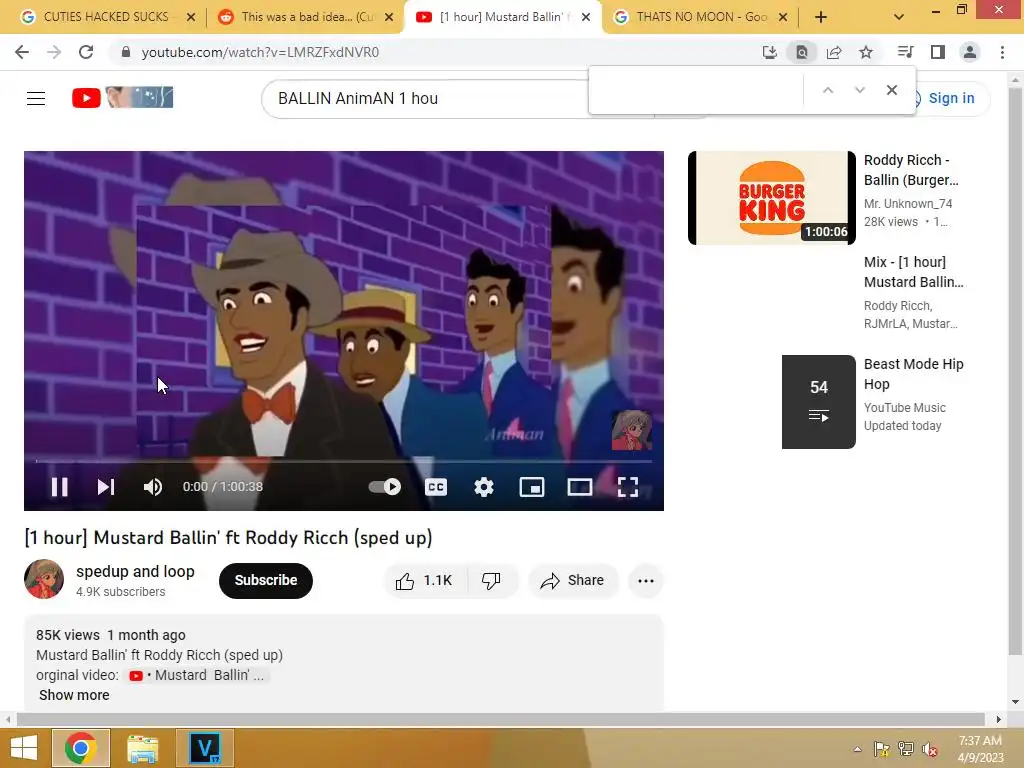Skip to the next video
This screenshot has width=1024, height=768.
(x=106, y=487)
